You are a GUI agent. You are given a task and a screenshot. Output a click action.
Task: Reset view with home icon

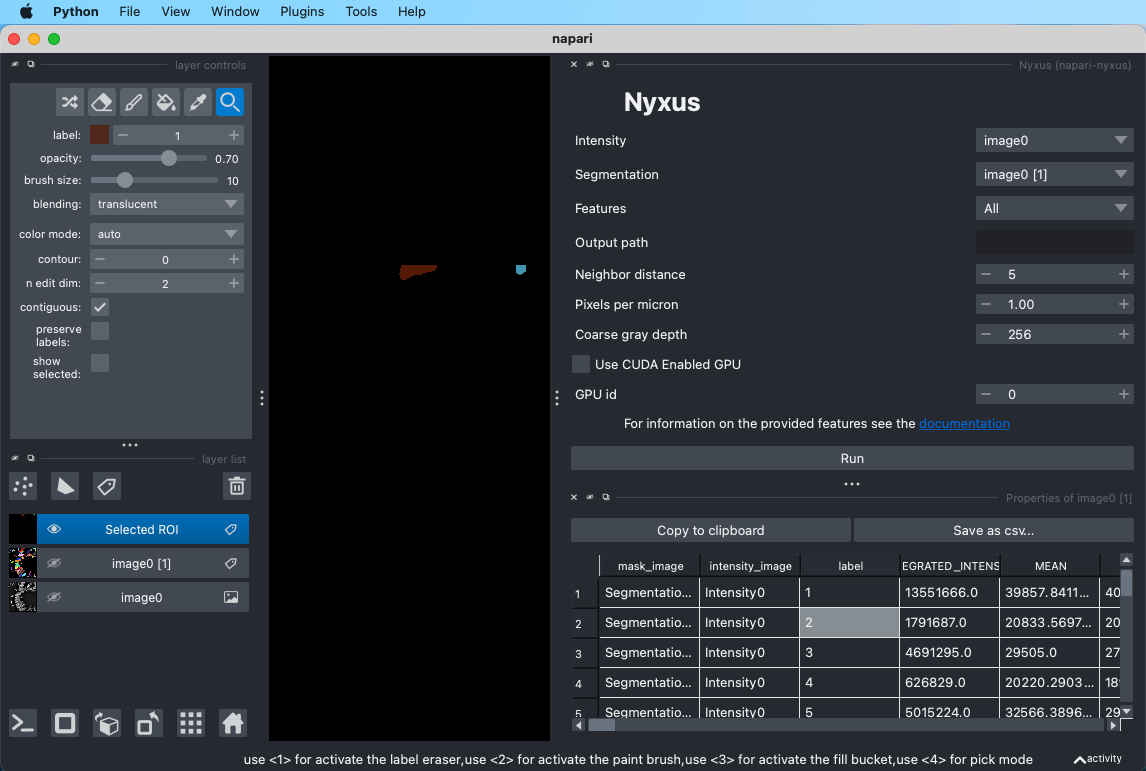point(232,723)
